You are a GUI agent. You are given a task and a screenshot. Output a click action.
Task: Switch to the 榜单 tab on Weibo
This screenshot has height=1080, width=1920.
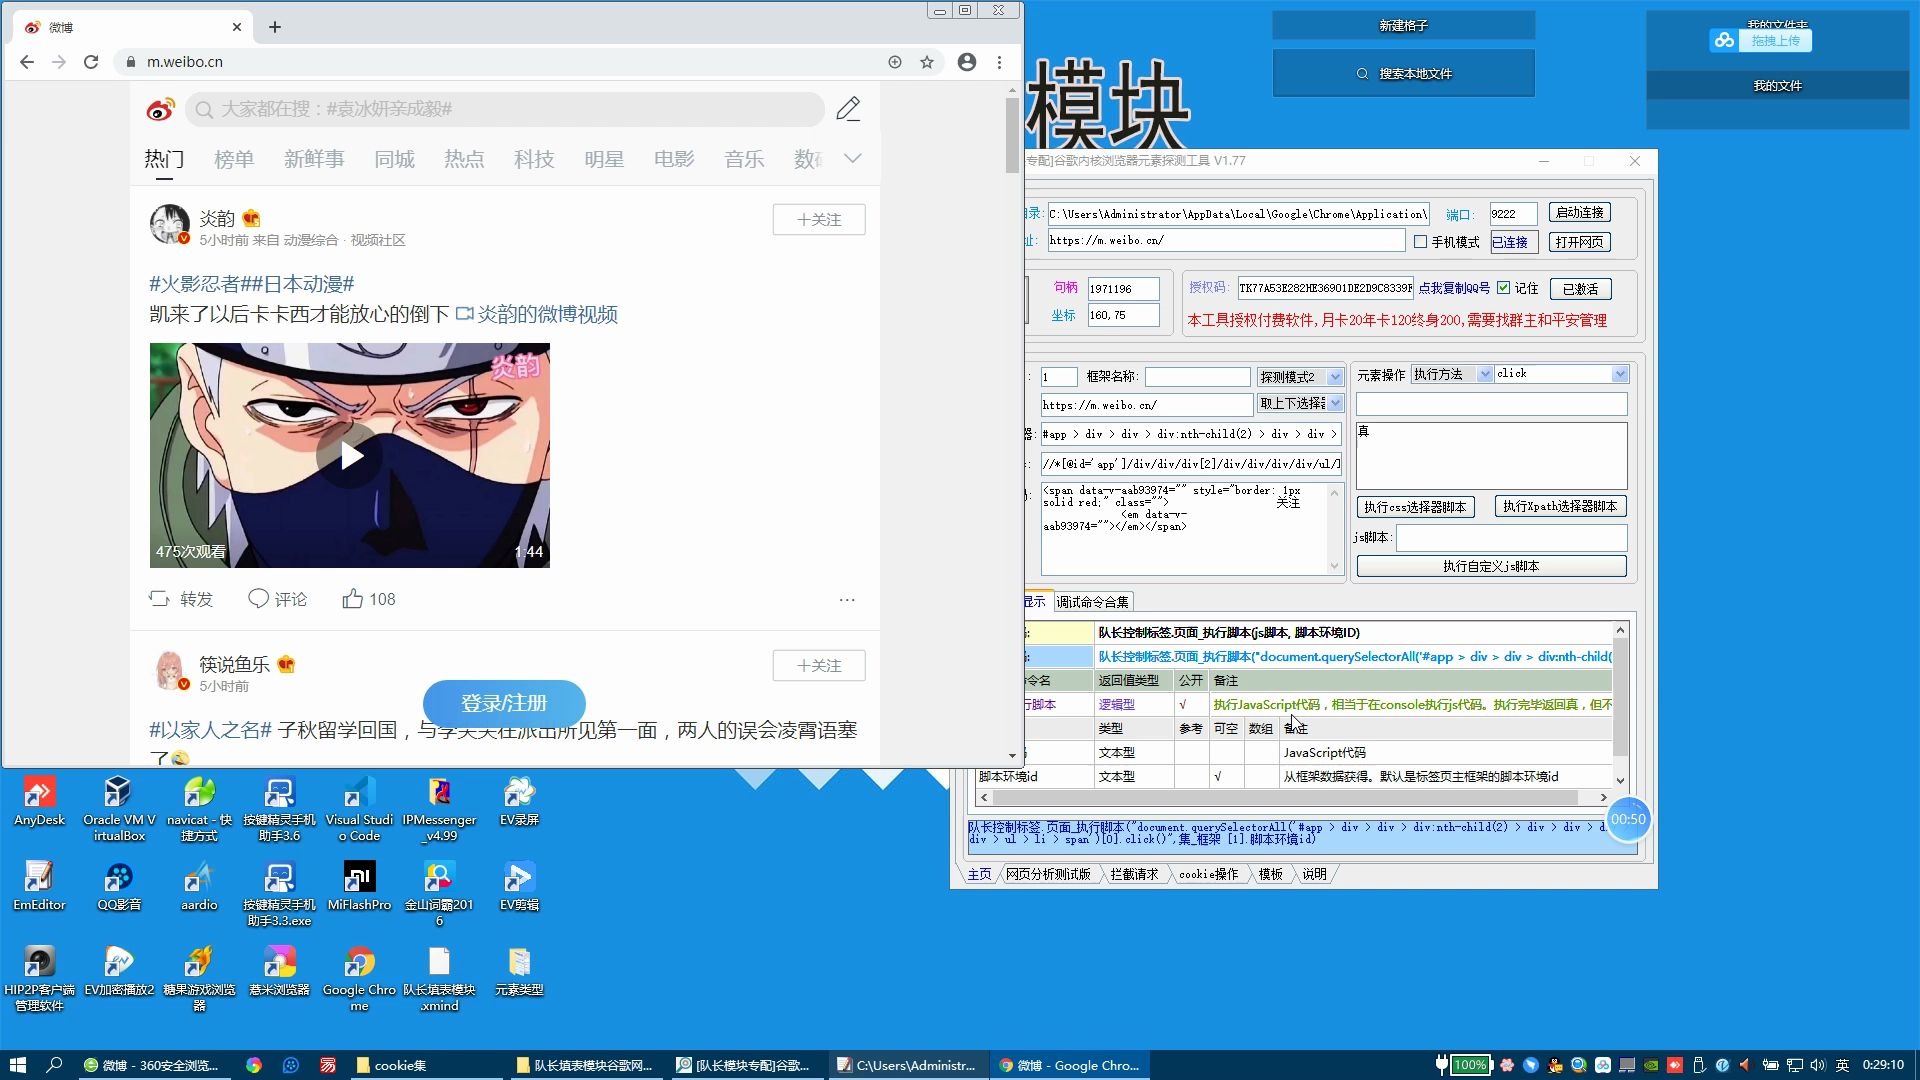234,159
